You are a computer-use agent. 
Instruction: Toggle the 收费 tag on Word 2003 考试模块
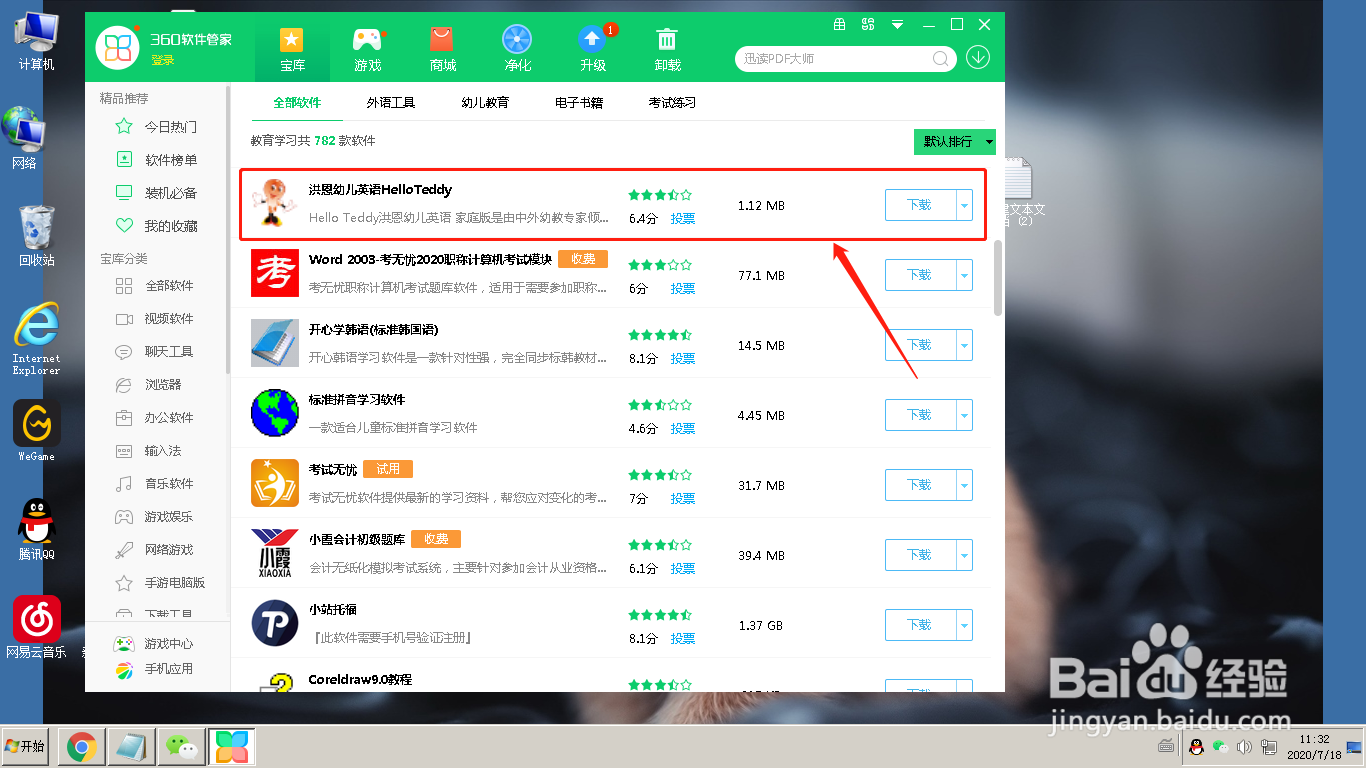tap(582, 258)
